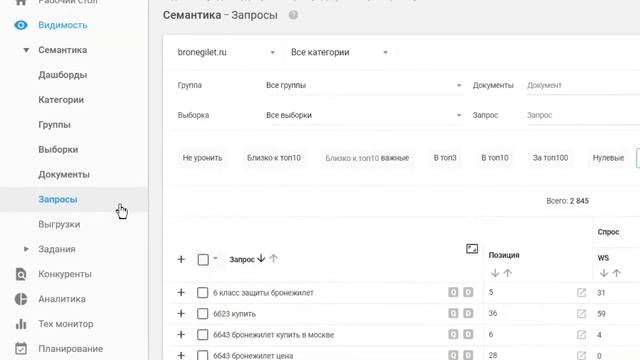Image resolution: width=640 pixels, height=360 pixels.
Task: Click the 'Всего: 2 845' total count
Action: 567,201
